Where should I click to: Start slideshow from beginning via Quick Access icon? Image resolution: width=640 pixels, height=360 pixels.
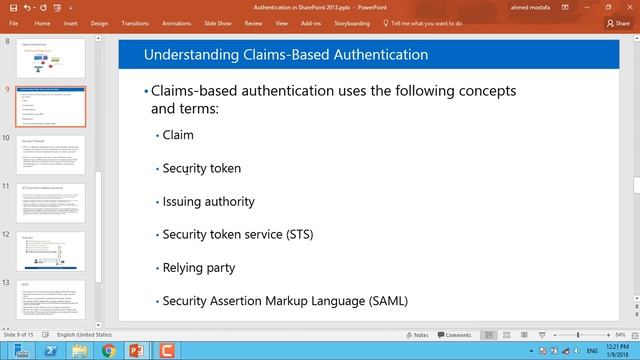[58, 8]
